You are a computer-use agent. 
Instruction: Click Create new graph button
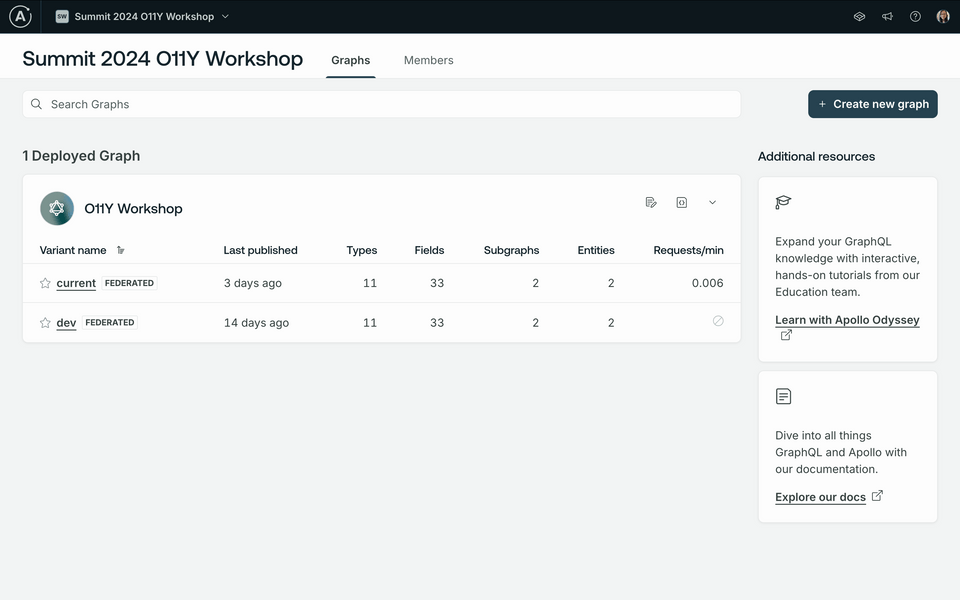click(872, 104)
